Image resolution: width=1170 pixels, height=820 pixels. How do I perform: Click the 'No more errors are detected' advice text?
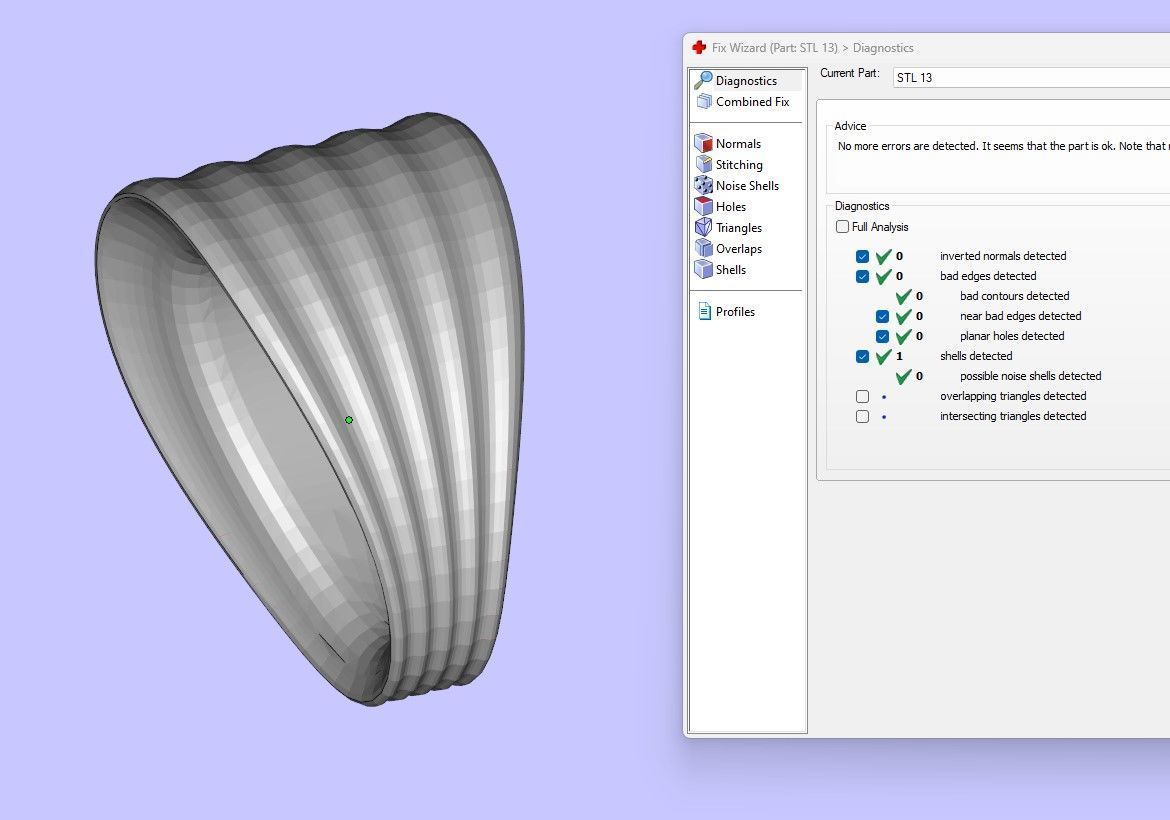[x=1003, y=146]
